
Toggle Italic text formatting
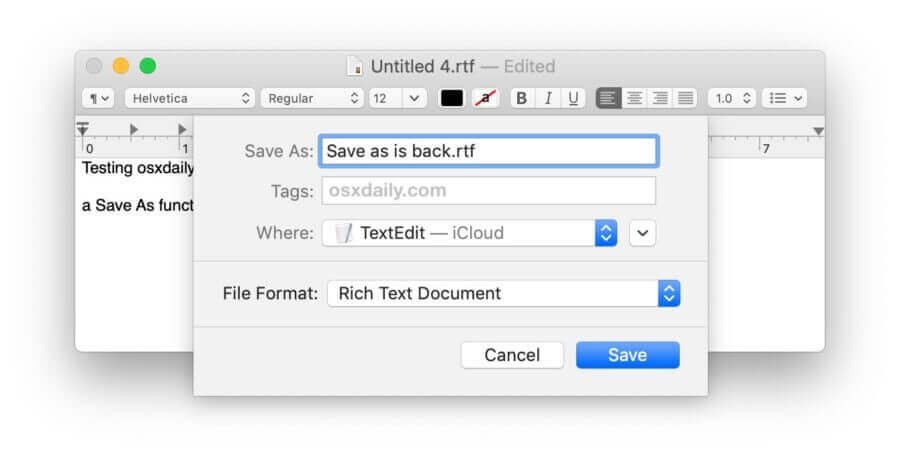click(x=548, y=98)
